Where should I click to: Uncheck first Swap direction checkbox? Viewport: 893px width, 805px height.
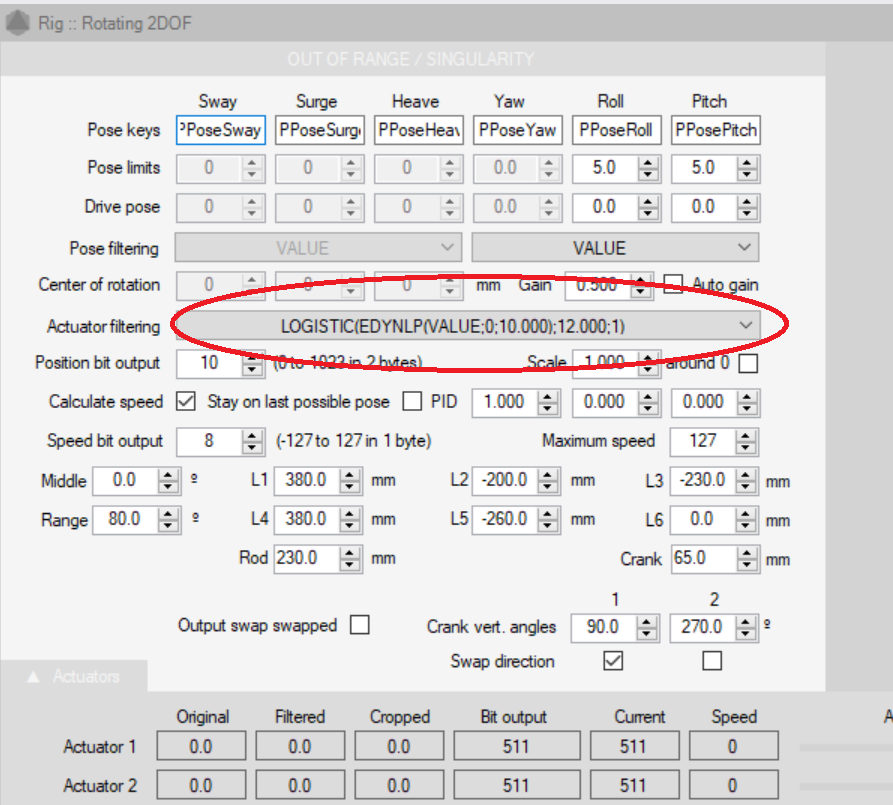613,660
